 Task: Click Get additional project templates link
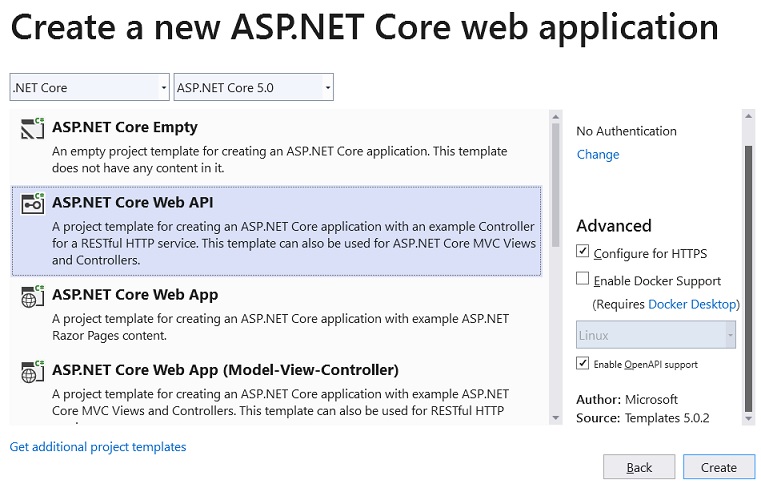(x=98, y=447)
